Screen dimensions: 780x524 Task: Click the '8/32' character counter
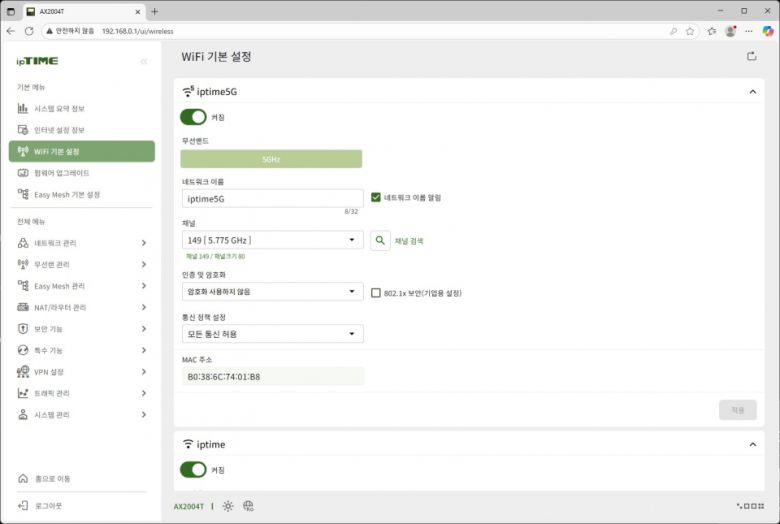click(351, 211)
